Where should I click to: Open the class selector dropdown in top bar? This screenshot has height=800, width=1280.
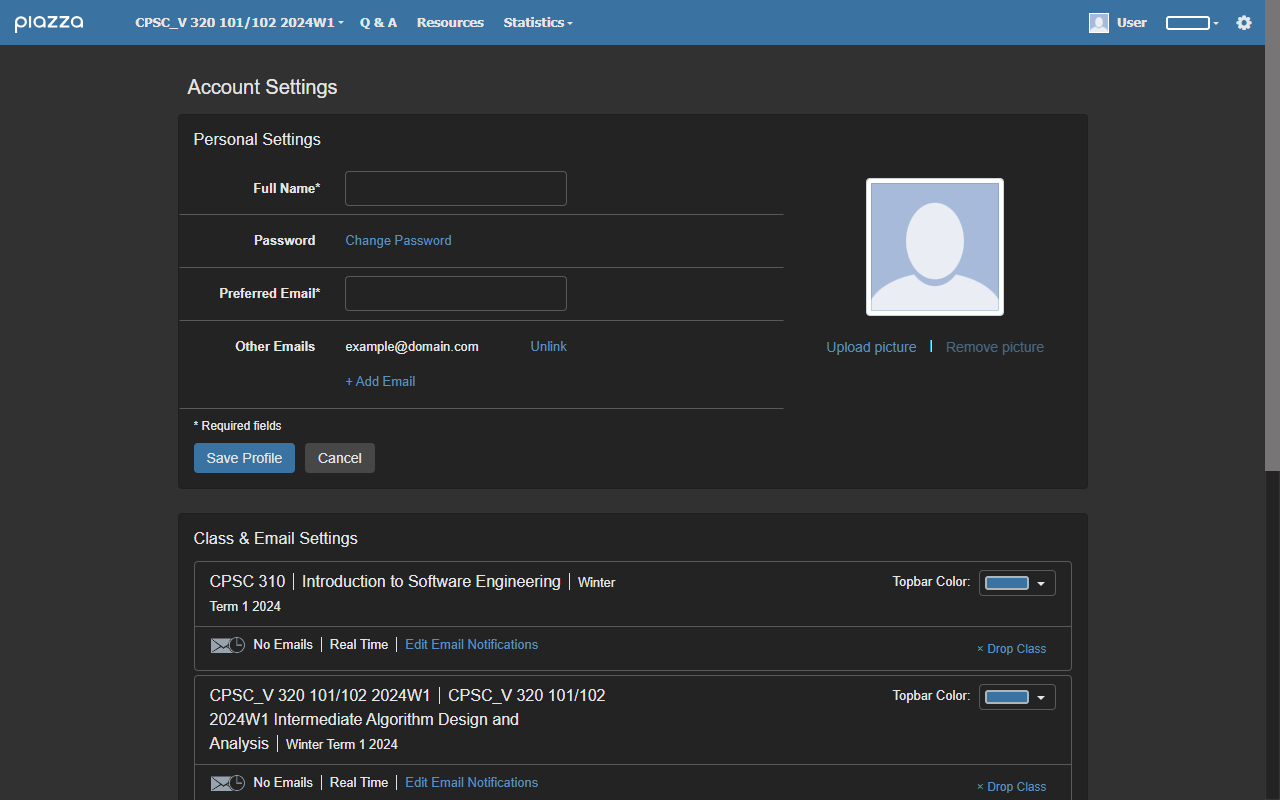coord(239,22)
